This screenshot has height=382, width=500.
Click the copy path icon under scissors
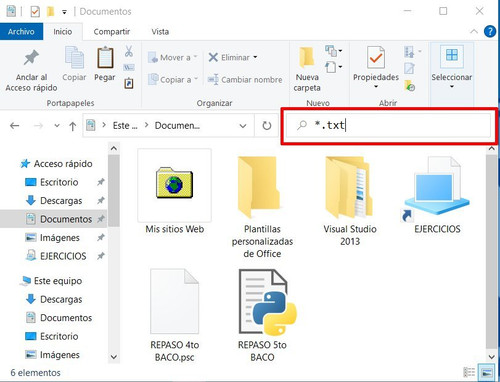point(129,68)
